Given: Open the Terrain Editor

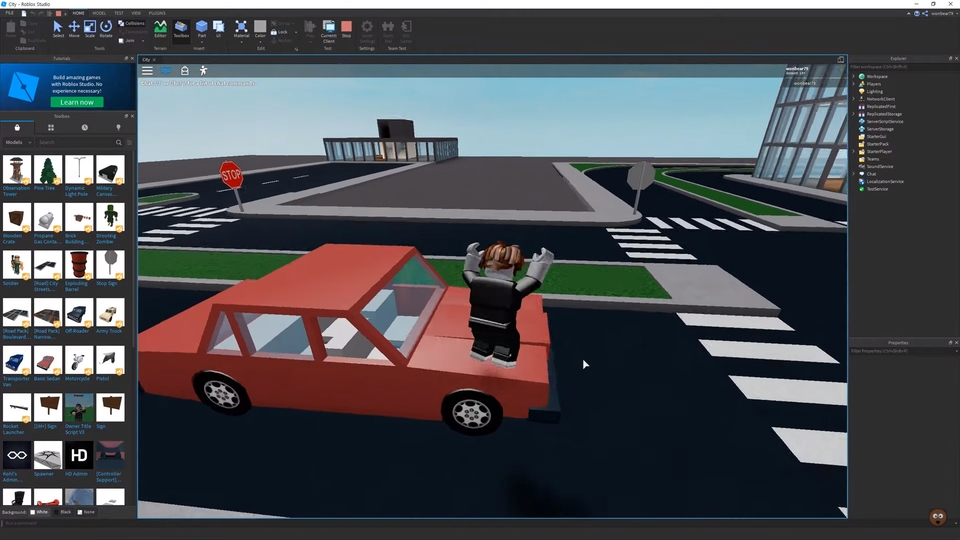Looking at the screenshot, I should click(160, 29).
